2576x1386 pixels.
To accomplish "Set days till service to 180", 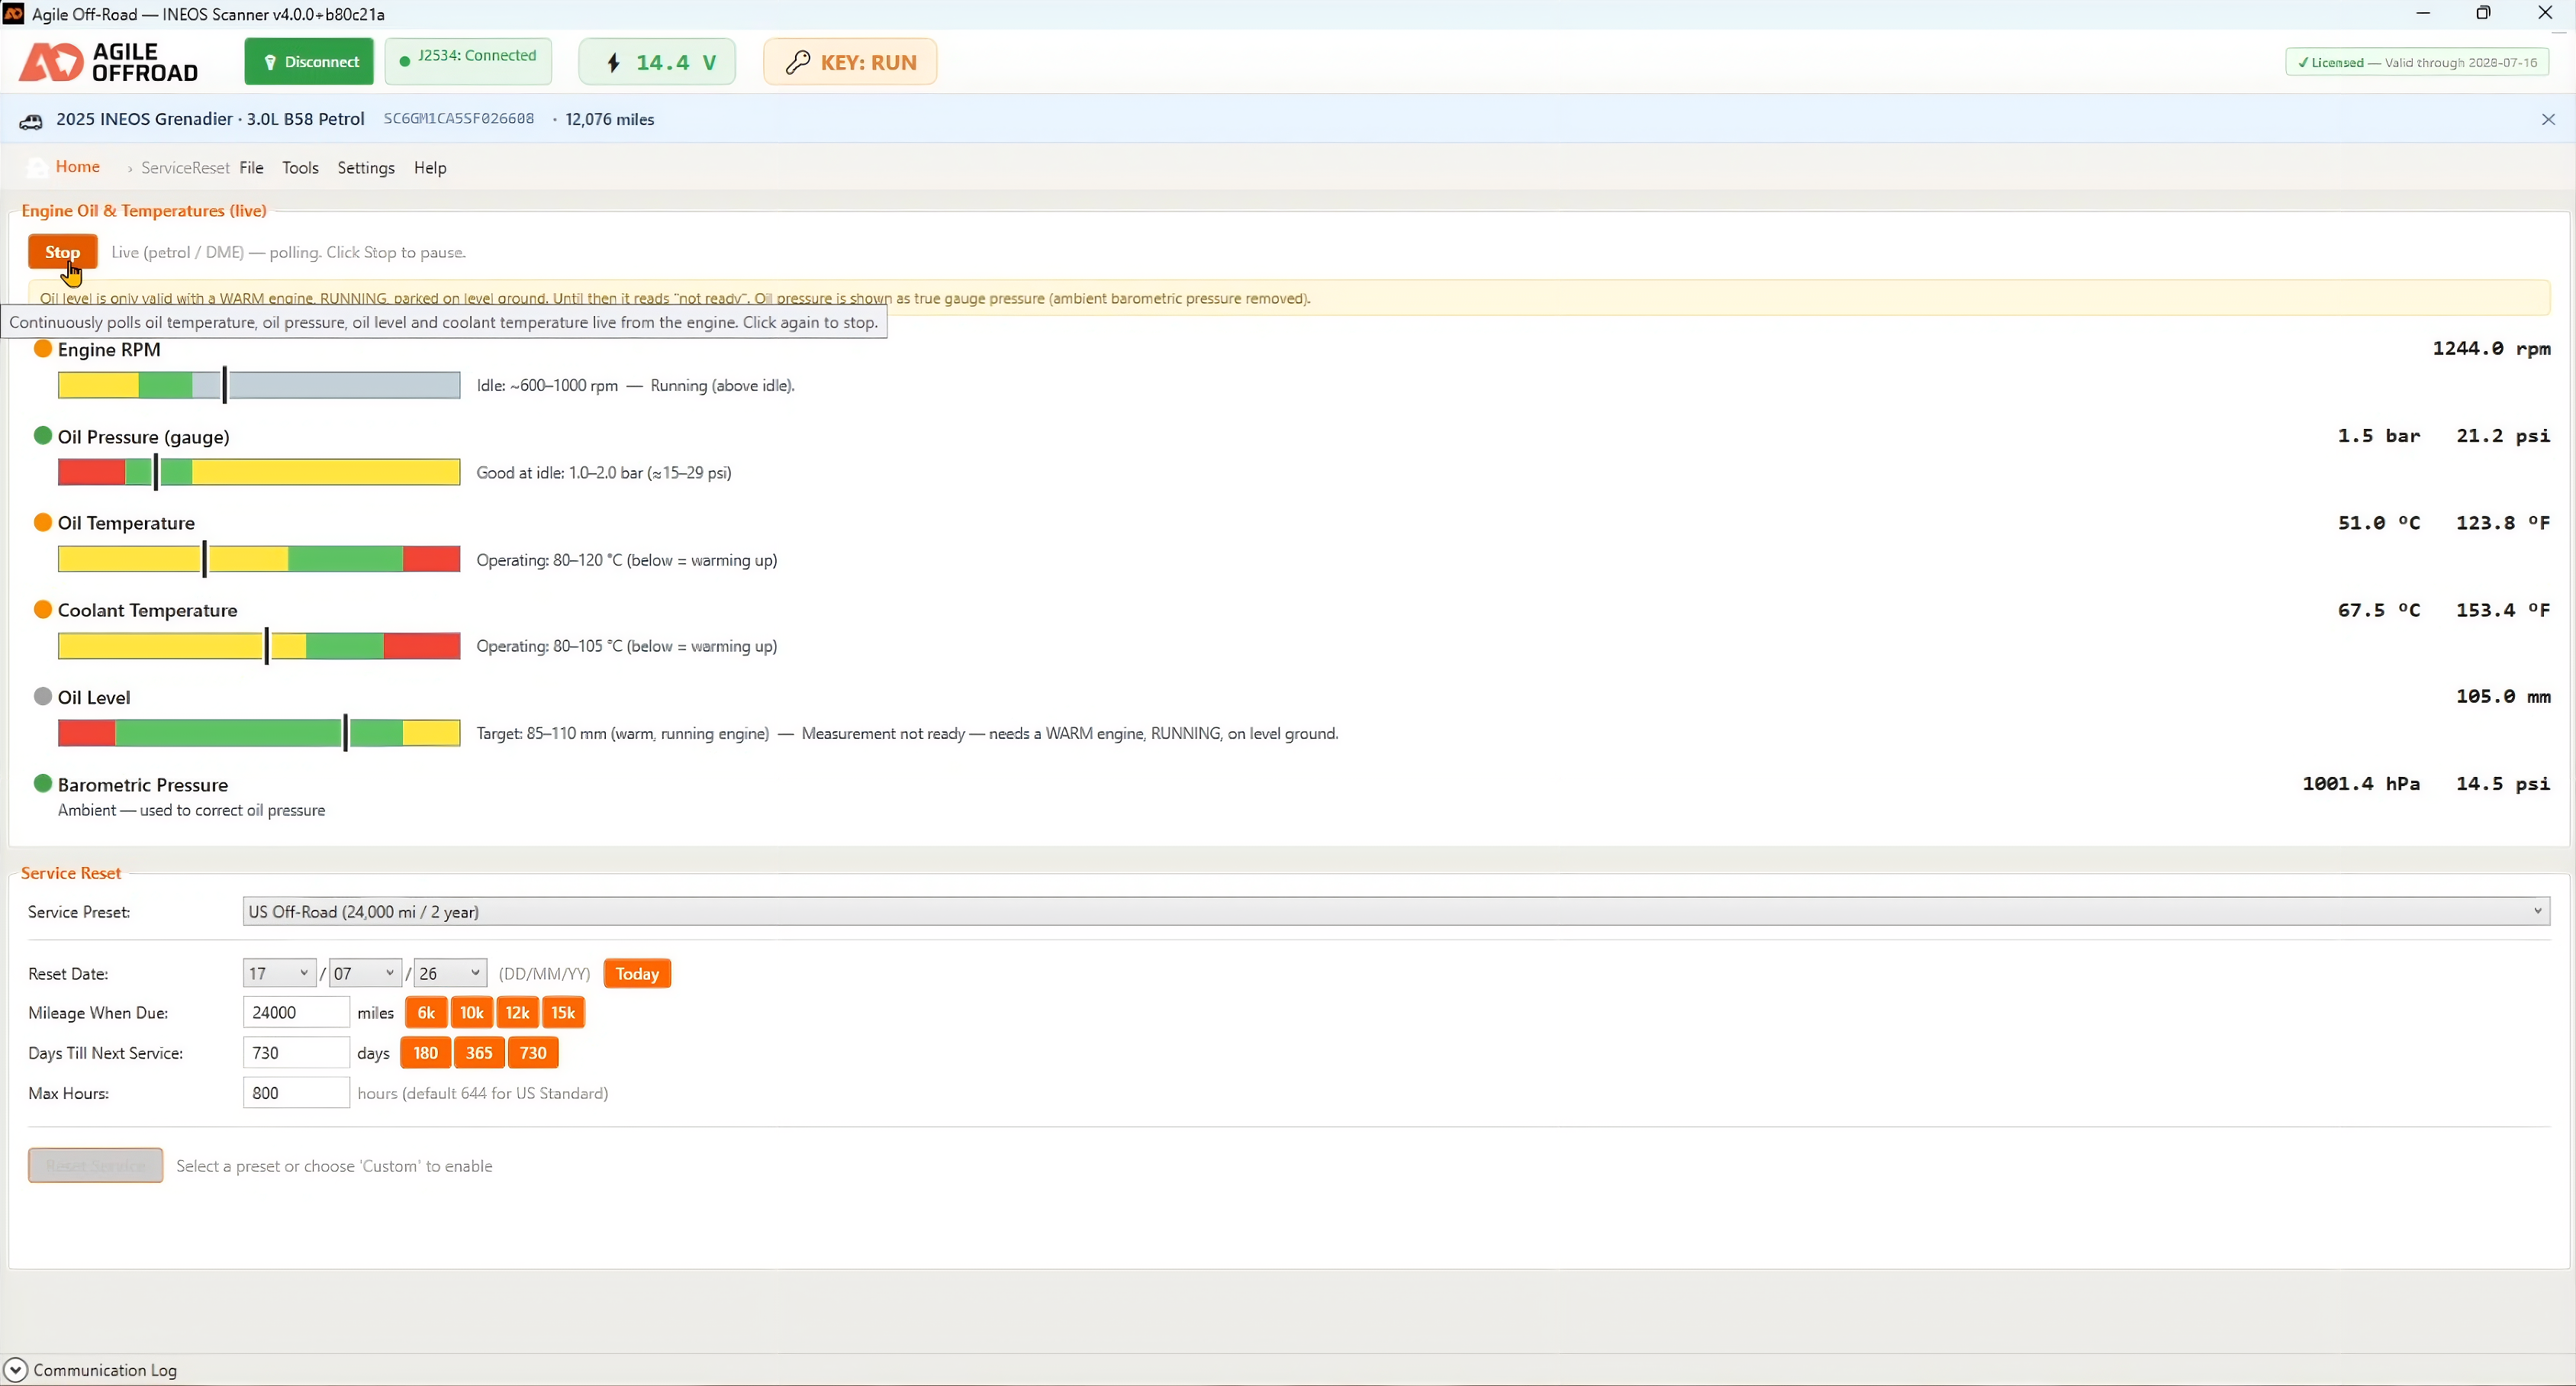I will 426,1053.
